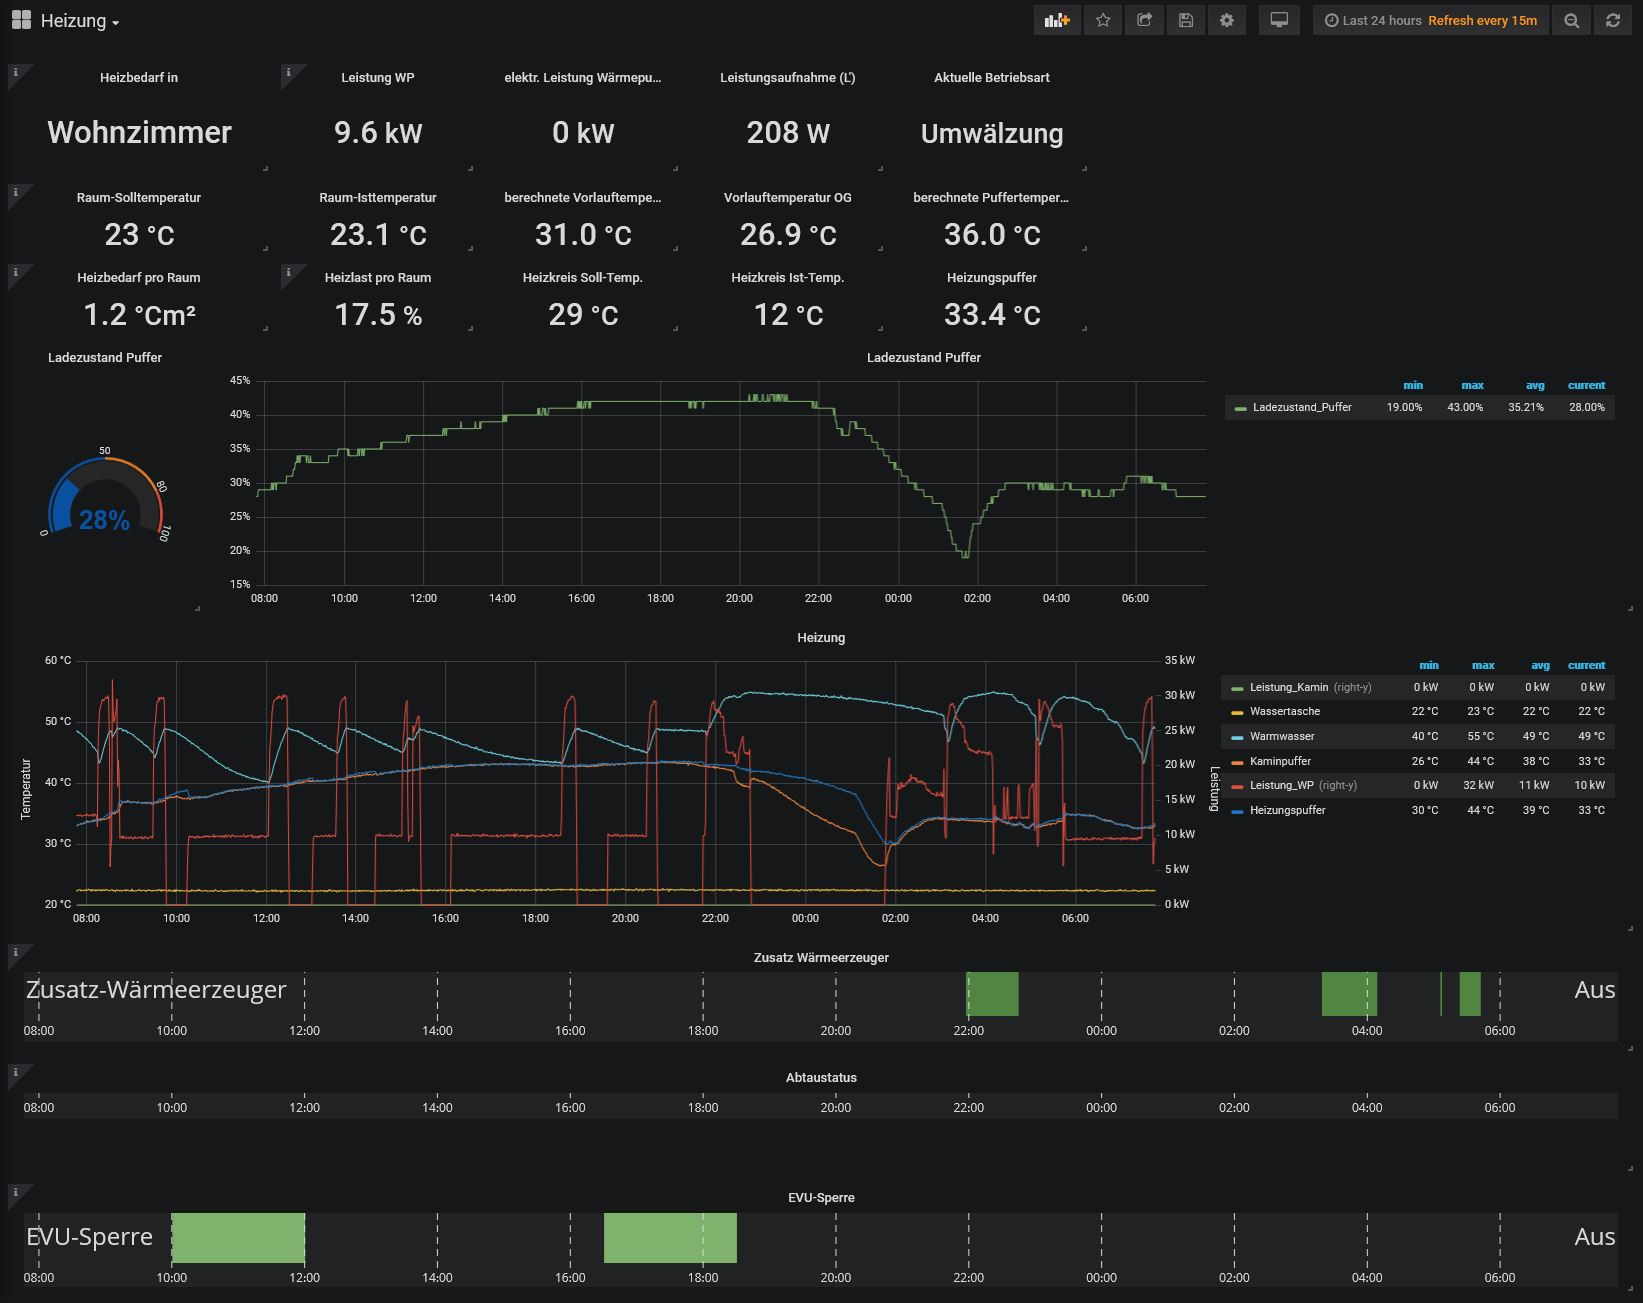This screenshot has height=1303, width=1643.
Task: Save the dashboard with disk icon
Action: [x=1186, y=20]
